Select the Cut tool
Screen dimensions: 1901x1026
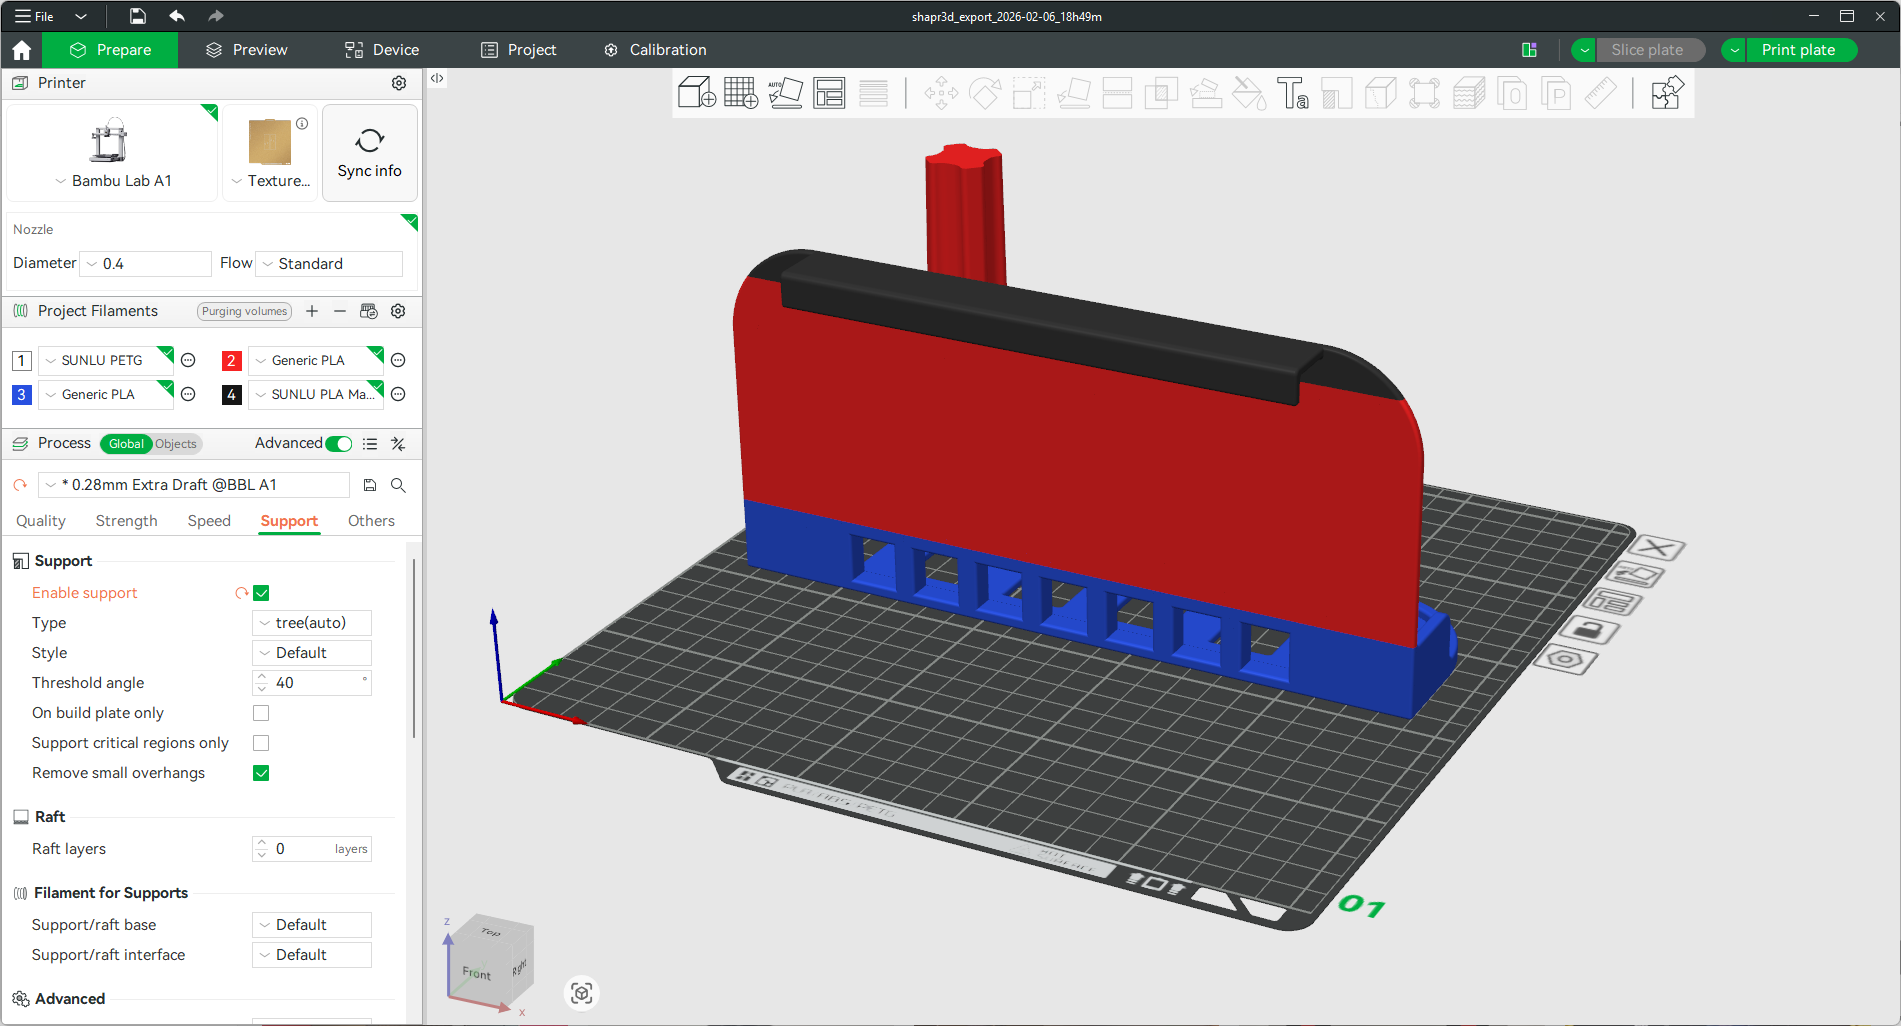(1117, 93)
